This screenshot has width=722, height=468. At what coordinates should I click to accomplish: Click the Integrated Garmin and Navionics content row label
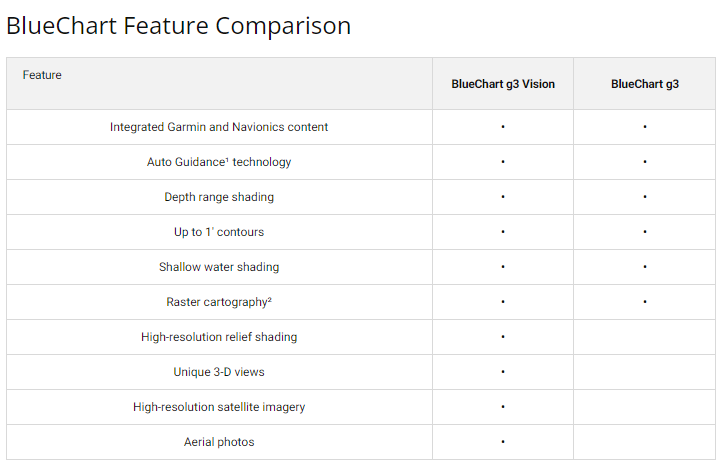[x=219, y=127]
